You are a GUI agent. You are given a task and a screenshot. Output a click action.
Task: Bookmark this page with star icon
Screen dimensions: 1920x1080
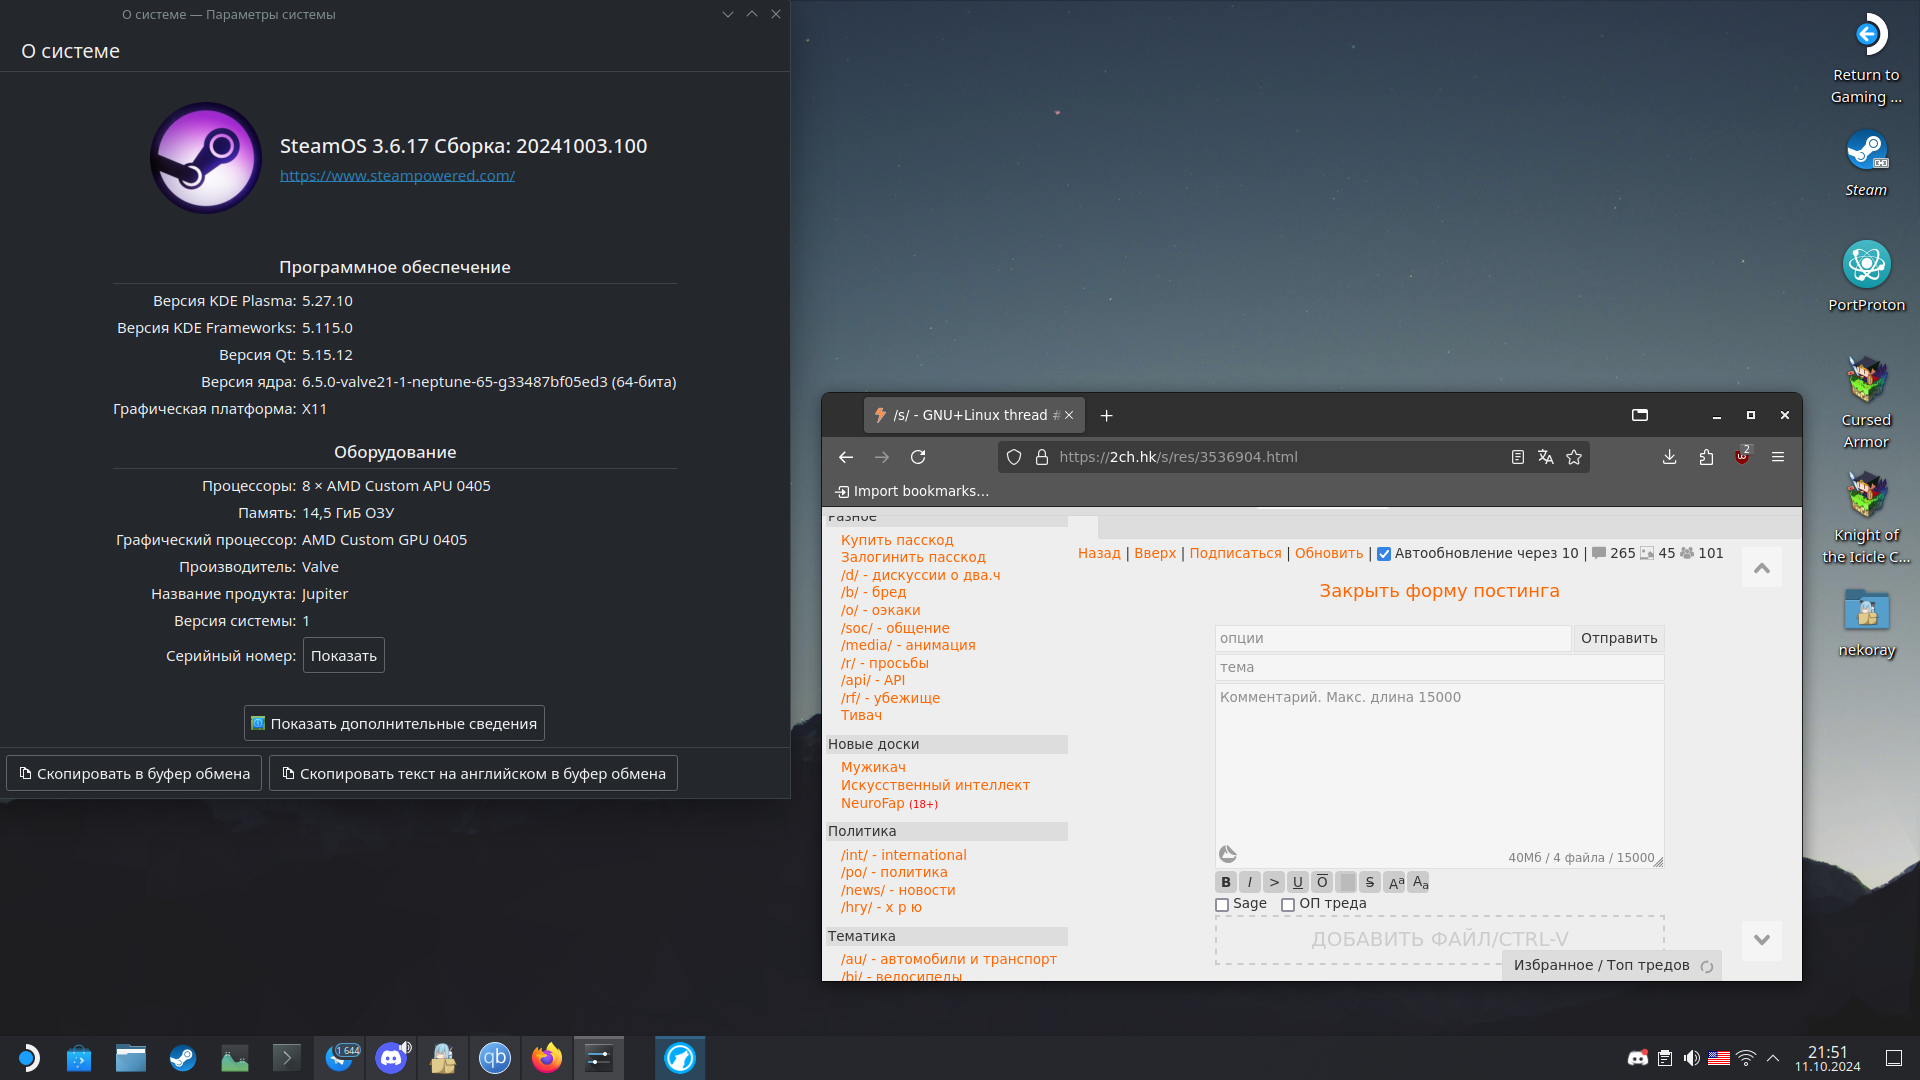coord(1574,457)
